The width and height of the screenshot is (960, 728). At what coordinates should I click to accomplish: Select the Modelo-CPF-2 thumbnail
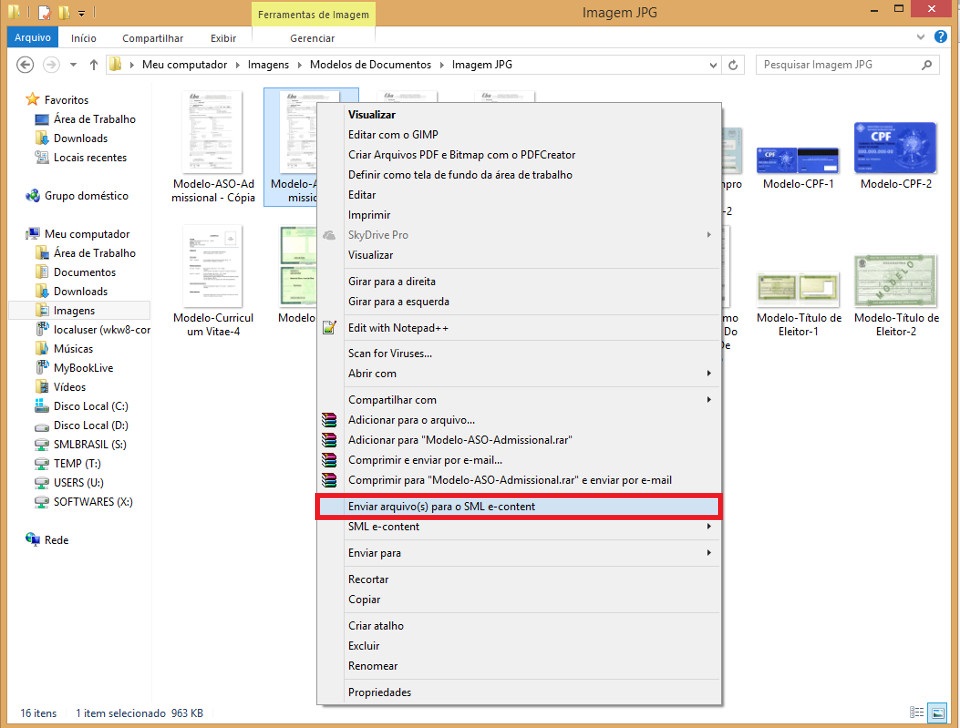pyautogui.click(x=895, y=150)
